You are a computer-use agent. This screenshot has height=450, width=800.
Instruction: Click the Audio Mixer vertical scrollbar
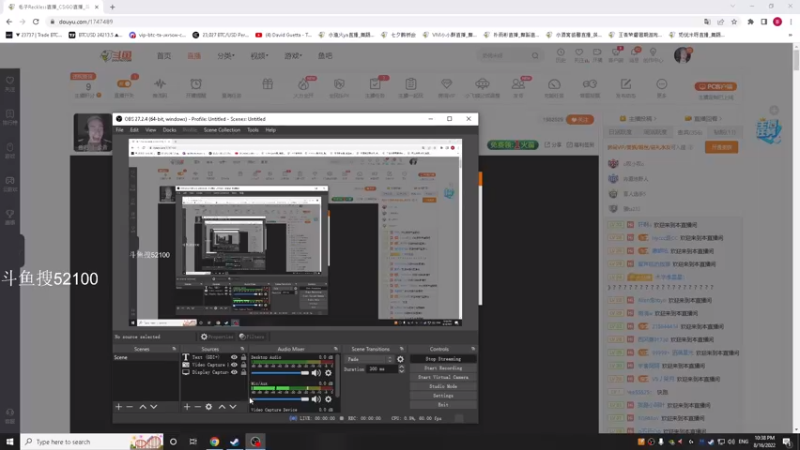[x=338, y=375]
